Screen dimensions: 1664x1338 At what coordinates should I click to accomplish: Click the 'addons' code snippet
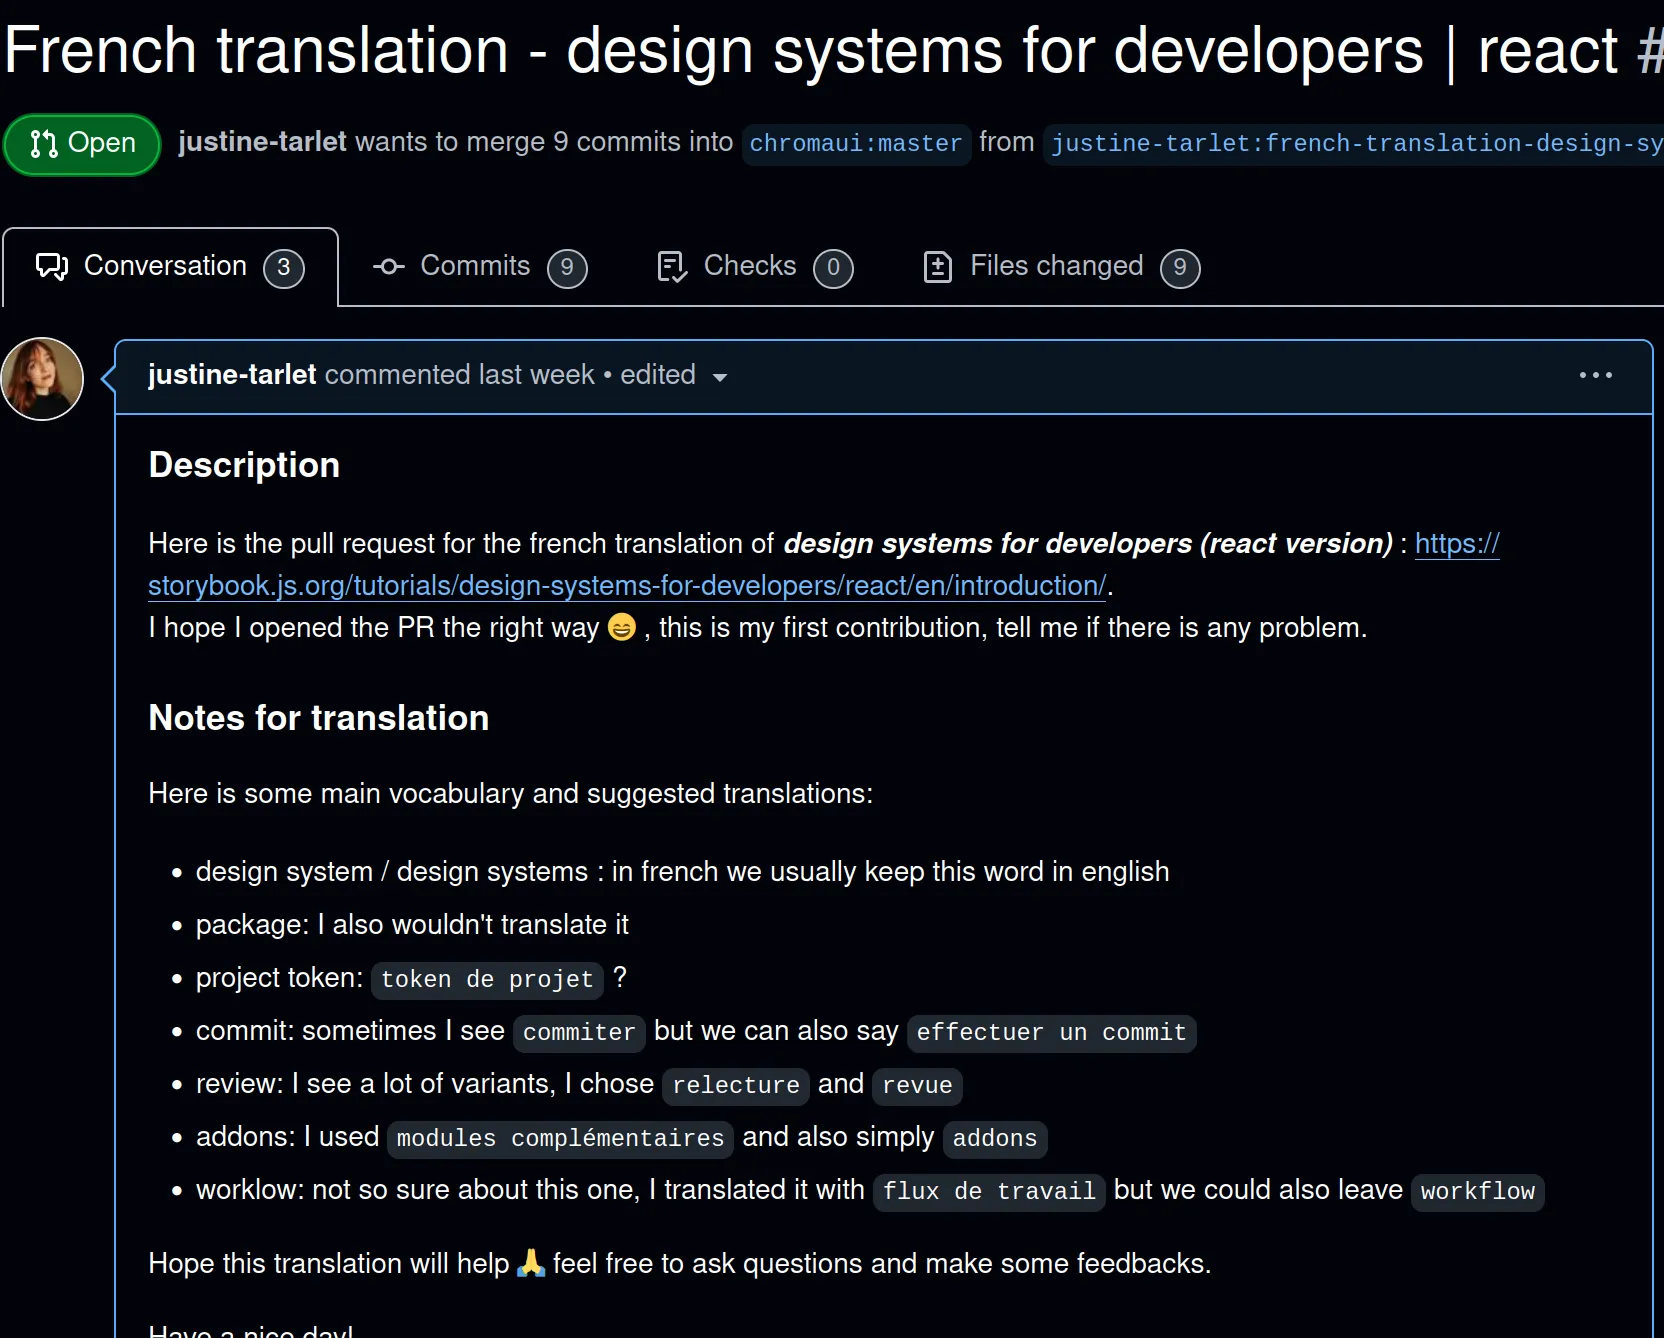995,1139
